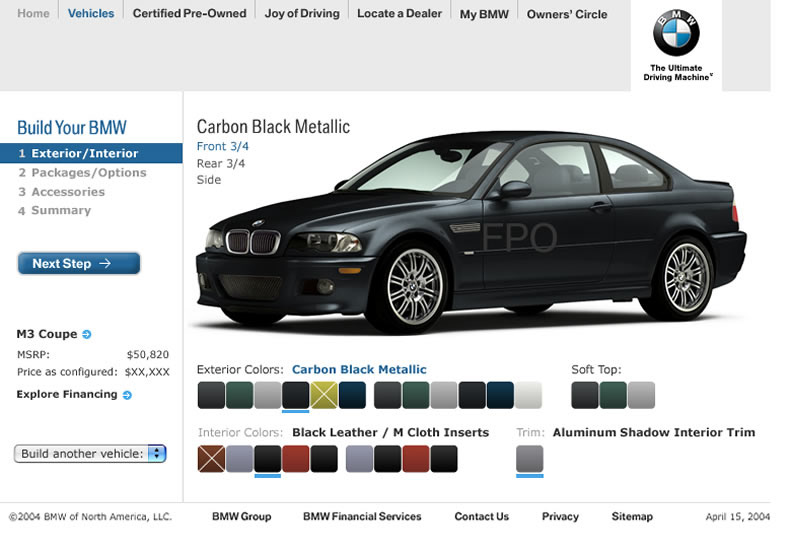
Task: Open the Joy of Driving section
Action: 302,14
